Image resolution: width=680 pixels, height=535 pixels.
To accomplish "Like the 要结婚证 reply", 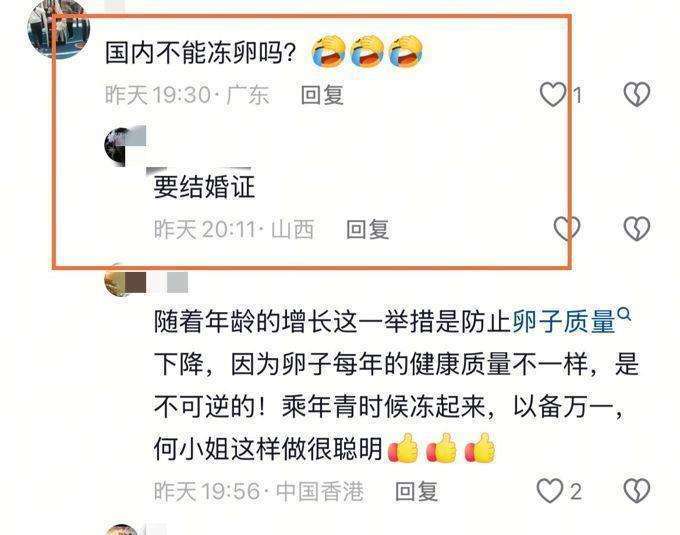I will point(567,228).
